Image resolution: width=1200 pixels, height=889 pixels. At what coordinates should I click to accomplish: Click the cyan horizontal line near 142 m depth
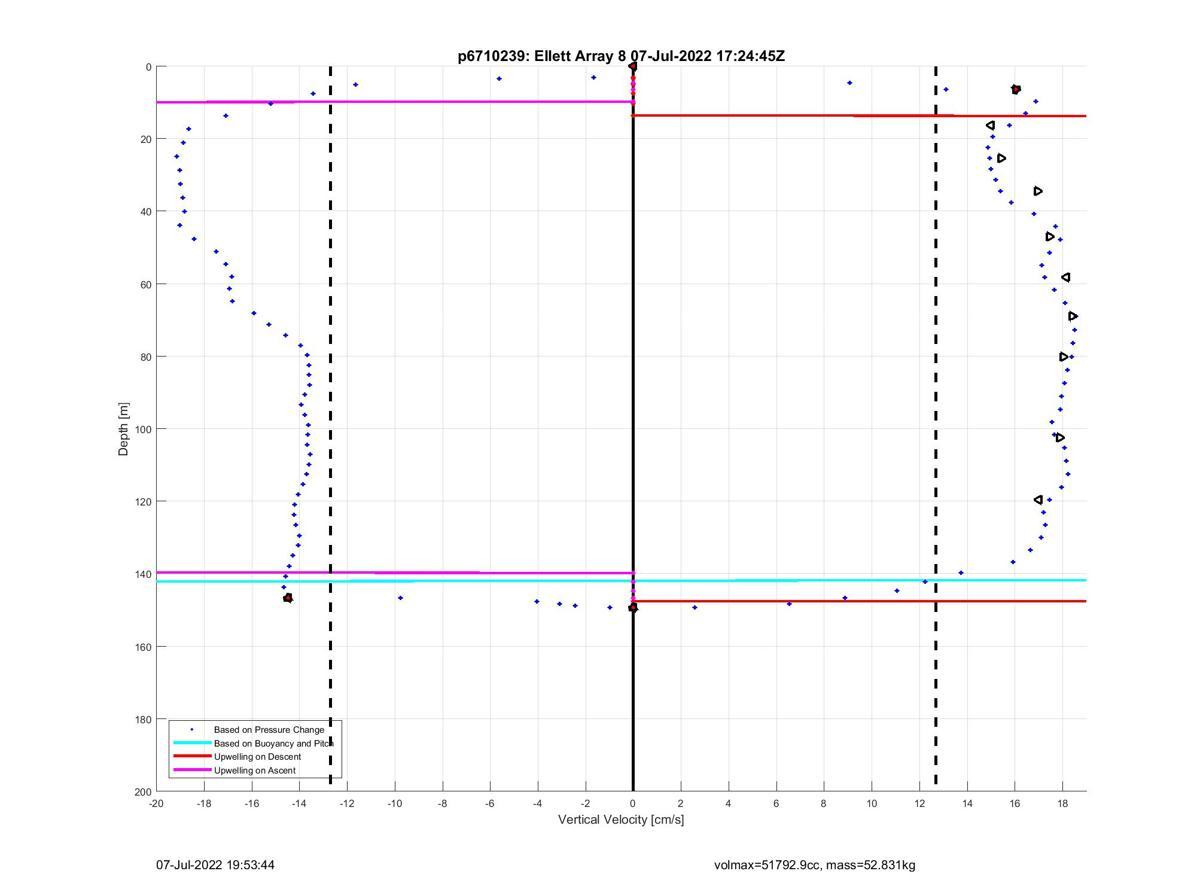(621, 581)
